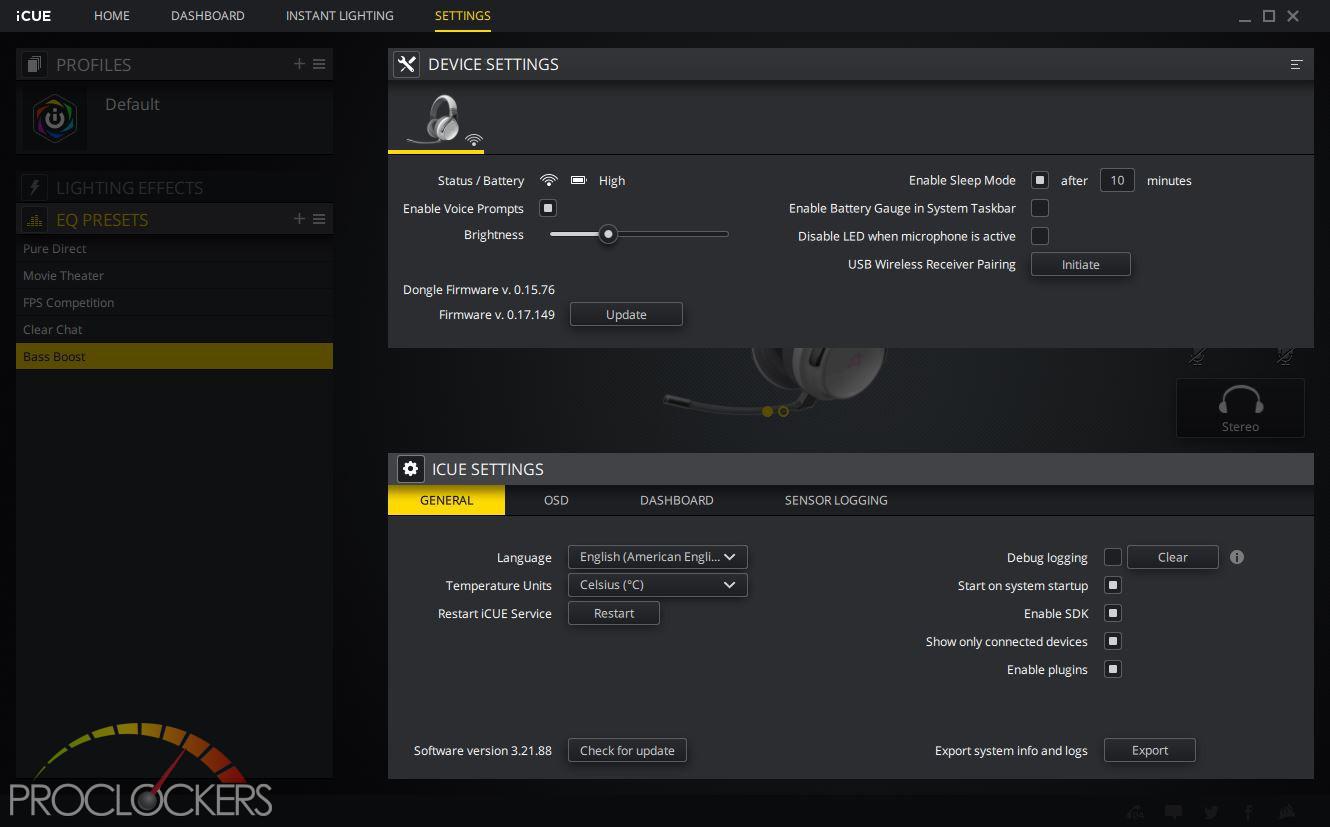Viewport: 1330px width, 827px height.
Task: Click the Corsair sails logo icon
Action: pyautogui.click(x=1287, y=812)
